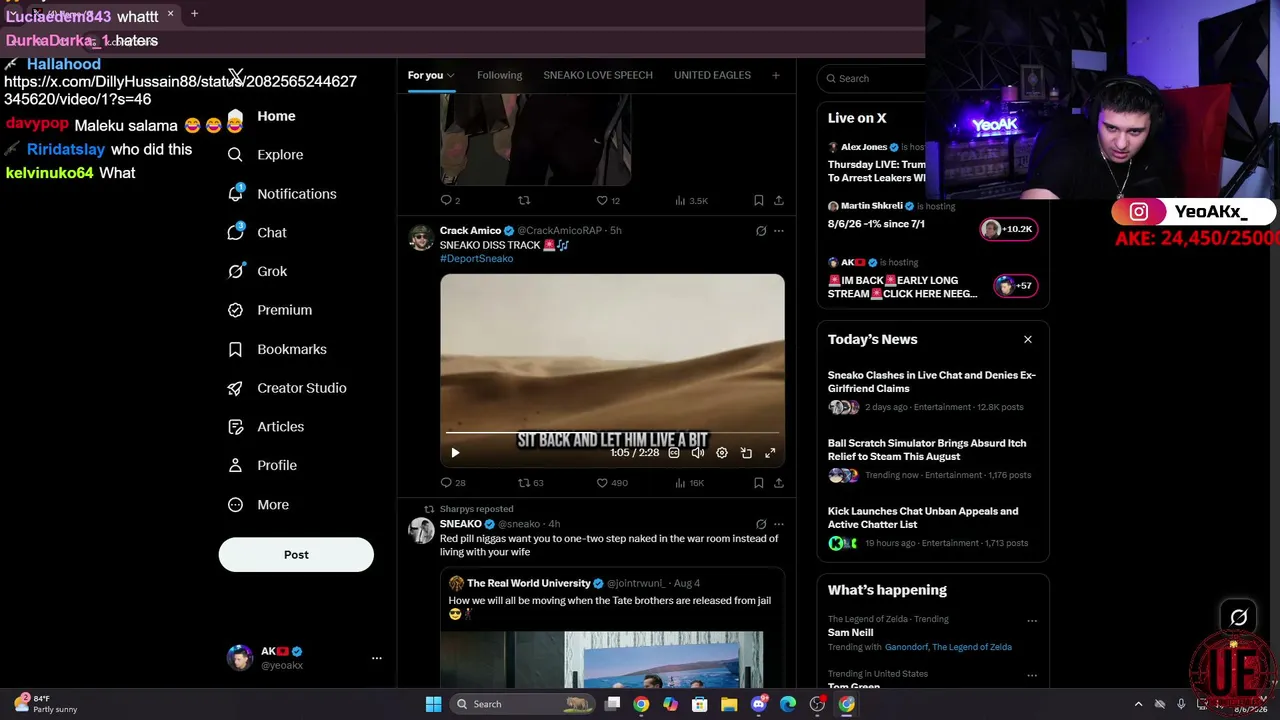Open Articles in the sidebar

coord(266,427)
